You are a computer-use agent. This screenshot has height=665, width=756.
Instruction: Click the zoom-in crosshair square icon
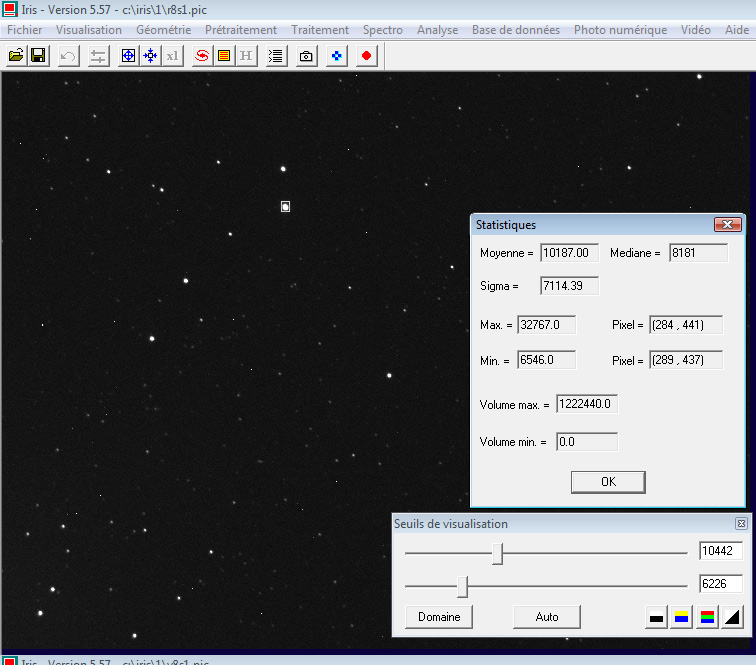pyautogui.click(x=128, y=56)
